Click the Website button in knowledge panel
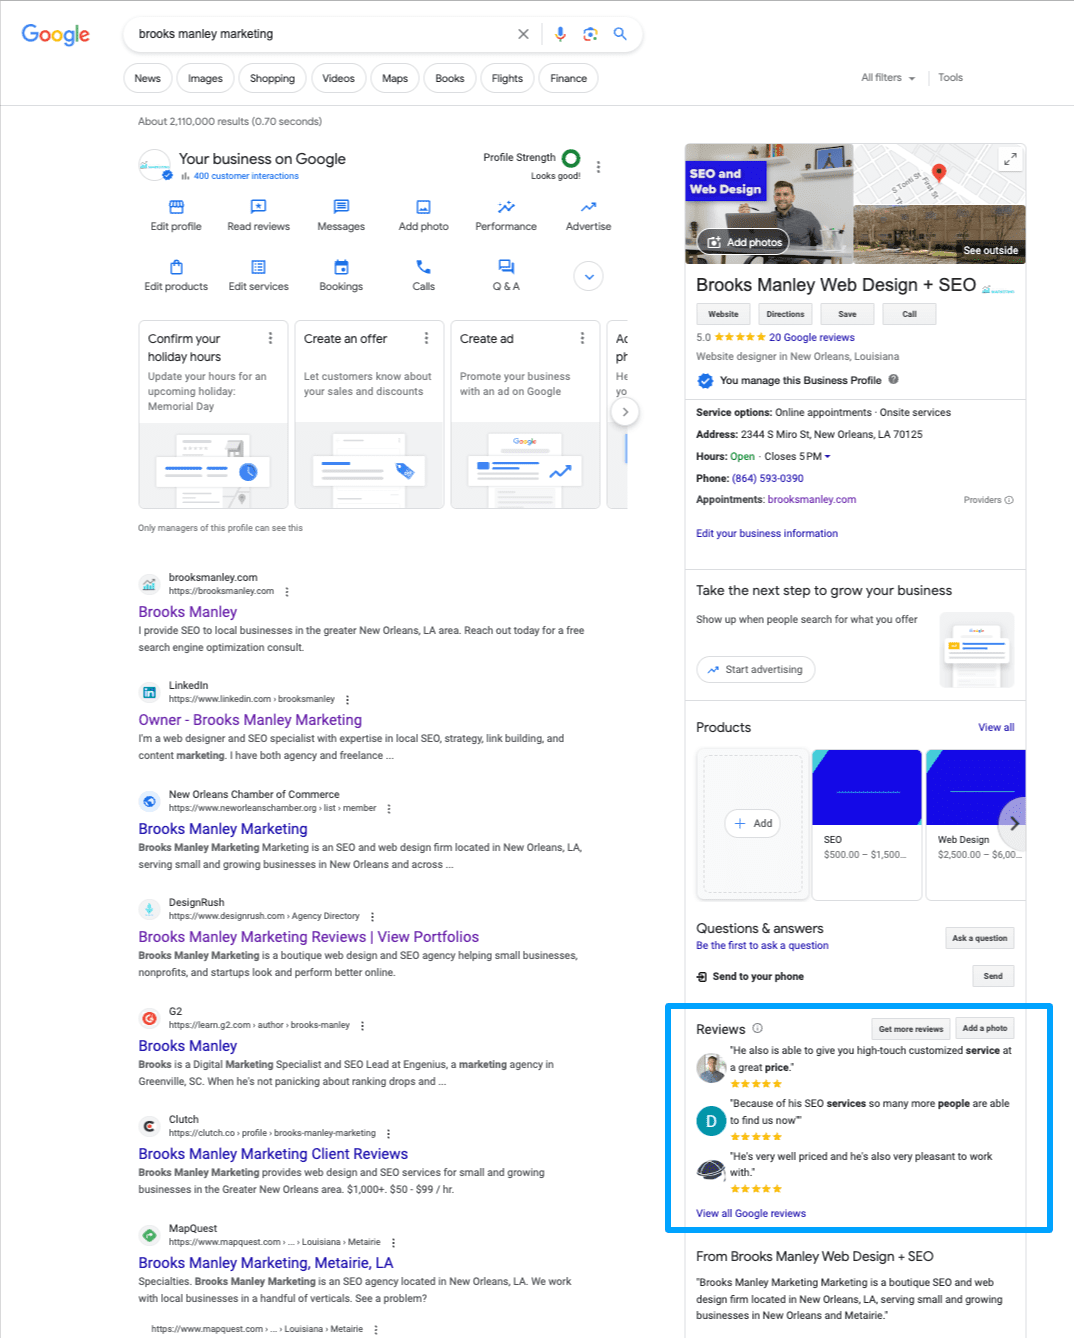The image size is (1074, 1338). coord(723,314)
